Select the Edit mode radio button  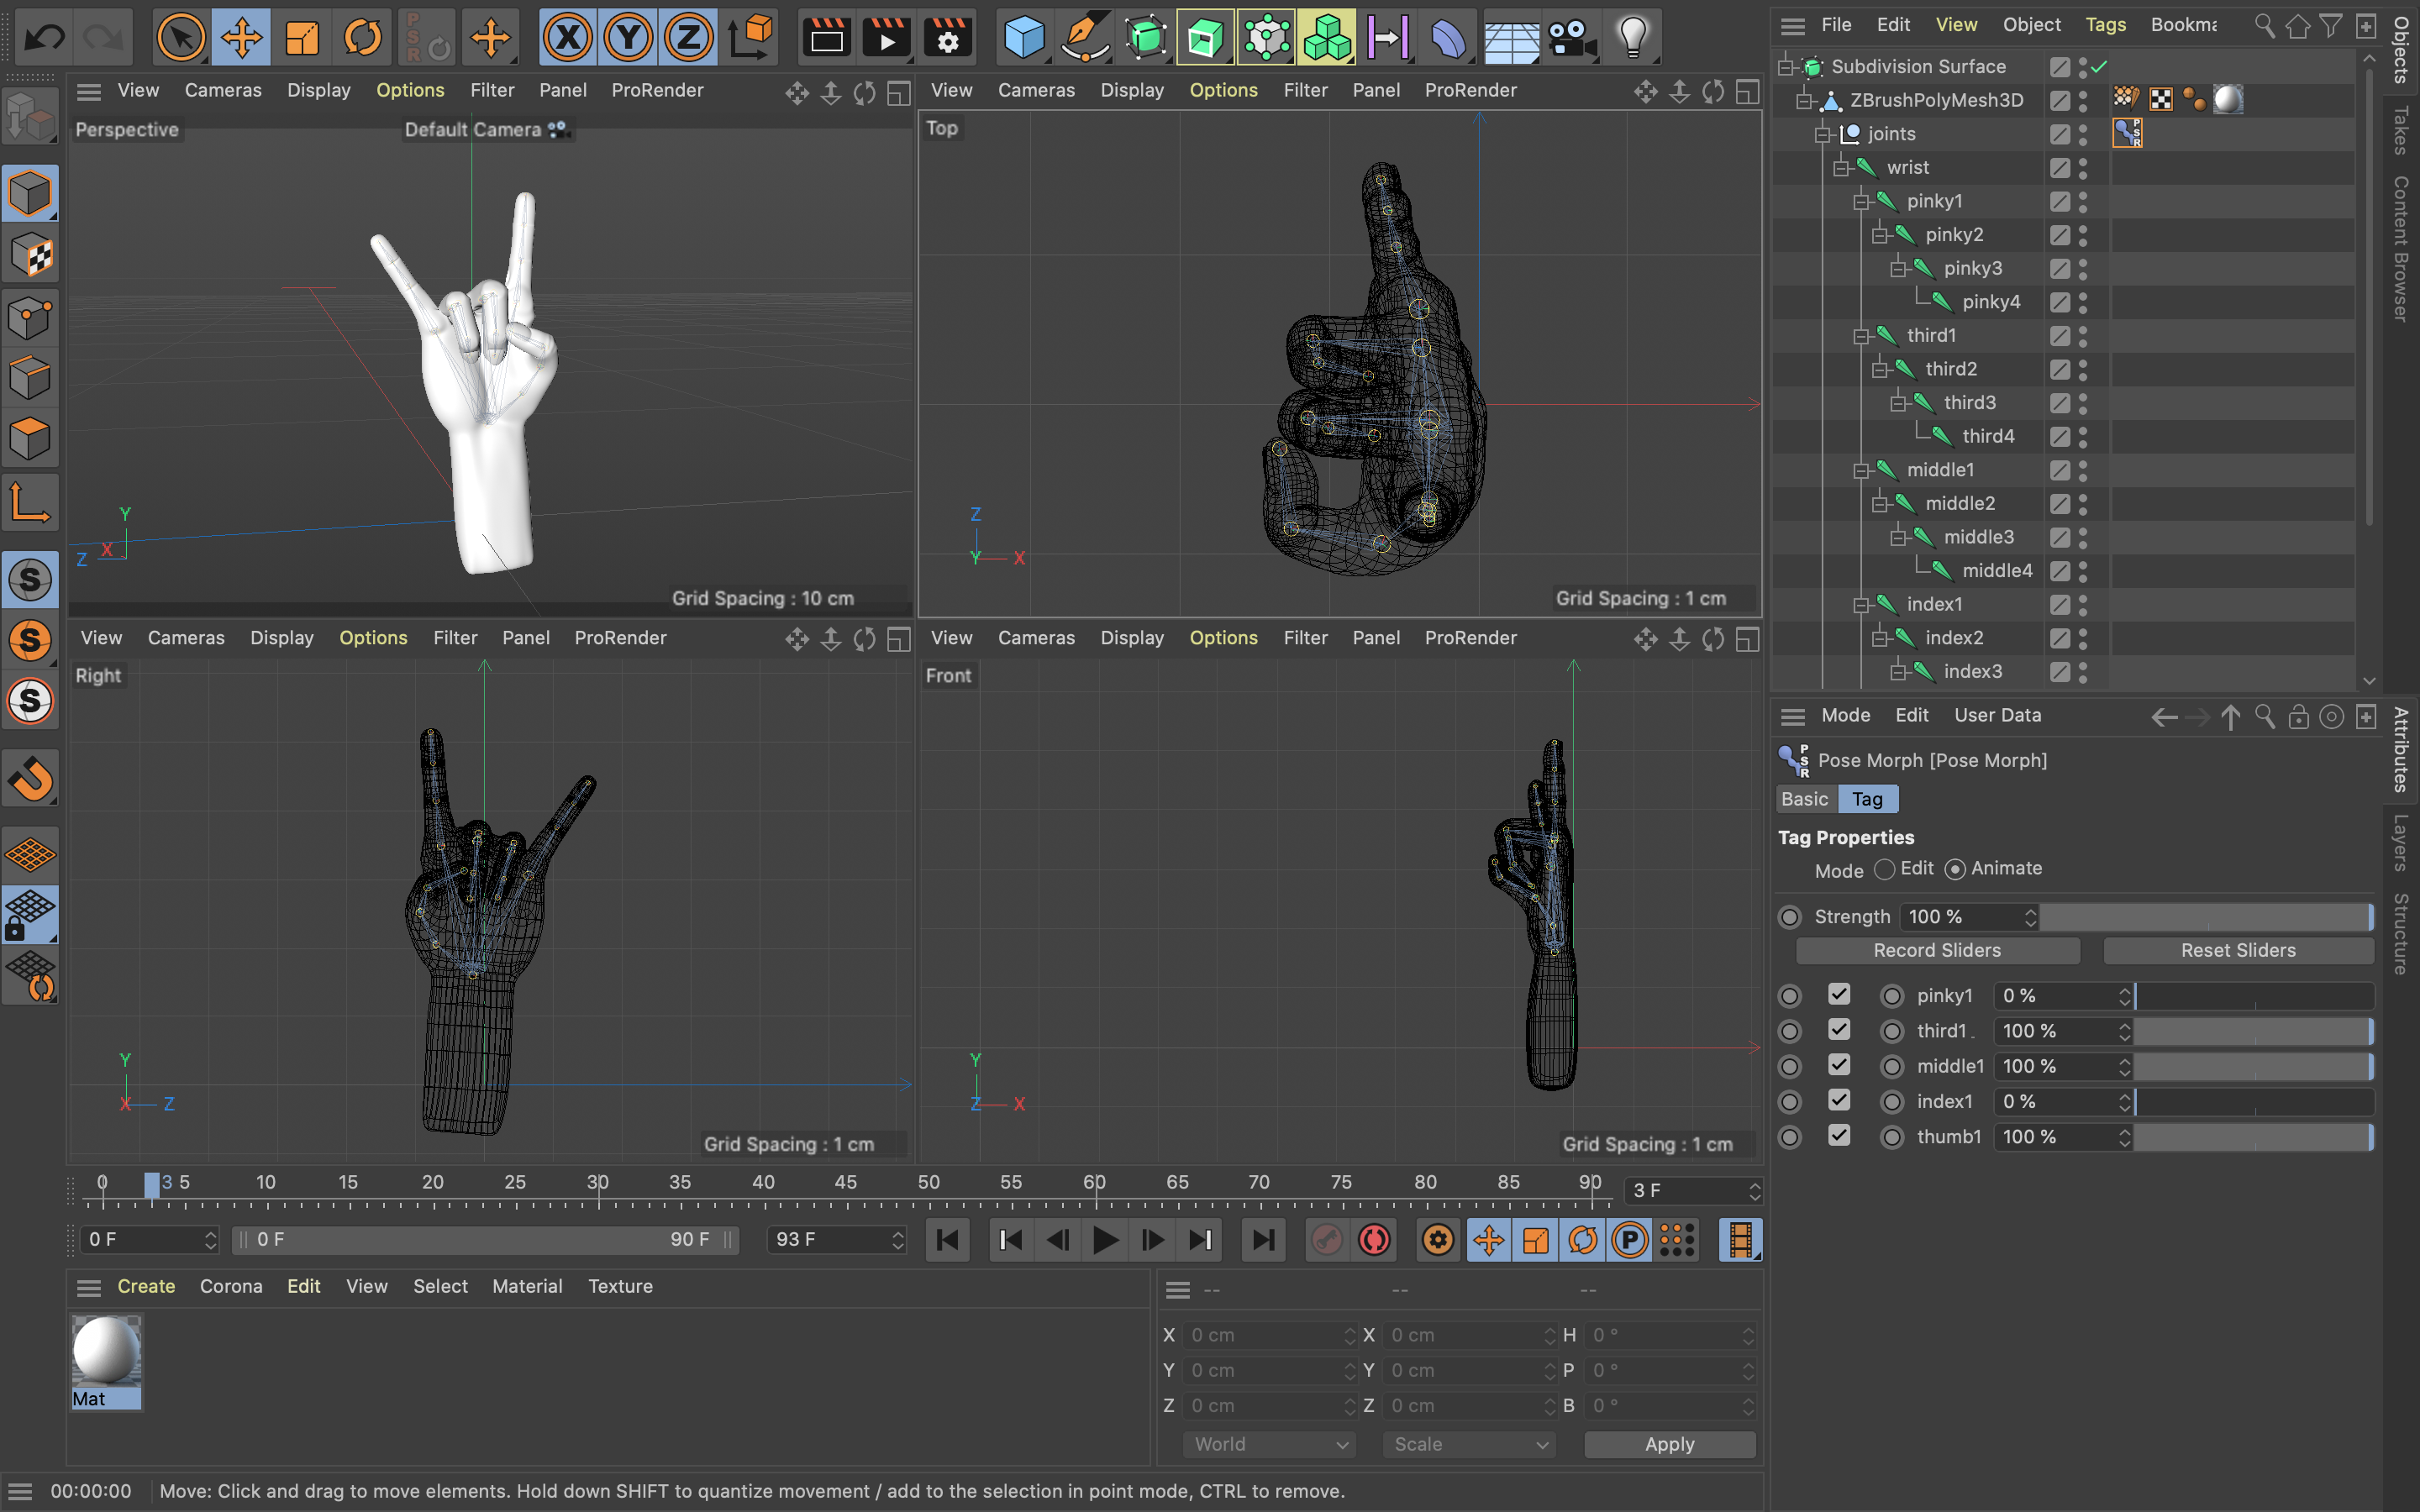pyautogui.click(x=1885, y=869)
